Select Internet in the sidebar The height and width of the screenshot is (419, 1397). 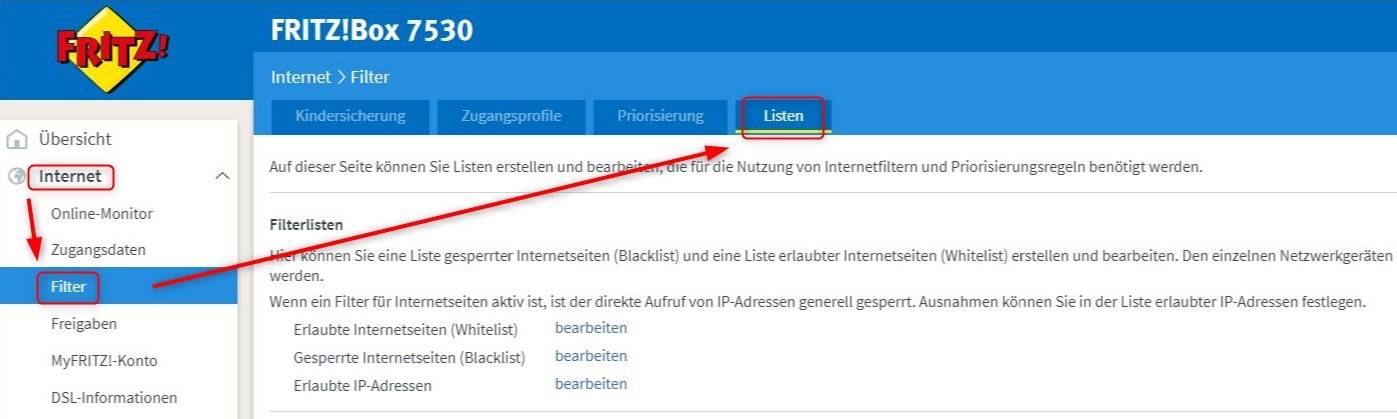(x=70, y=177)
